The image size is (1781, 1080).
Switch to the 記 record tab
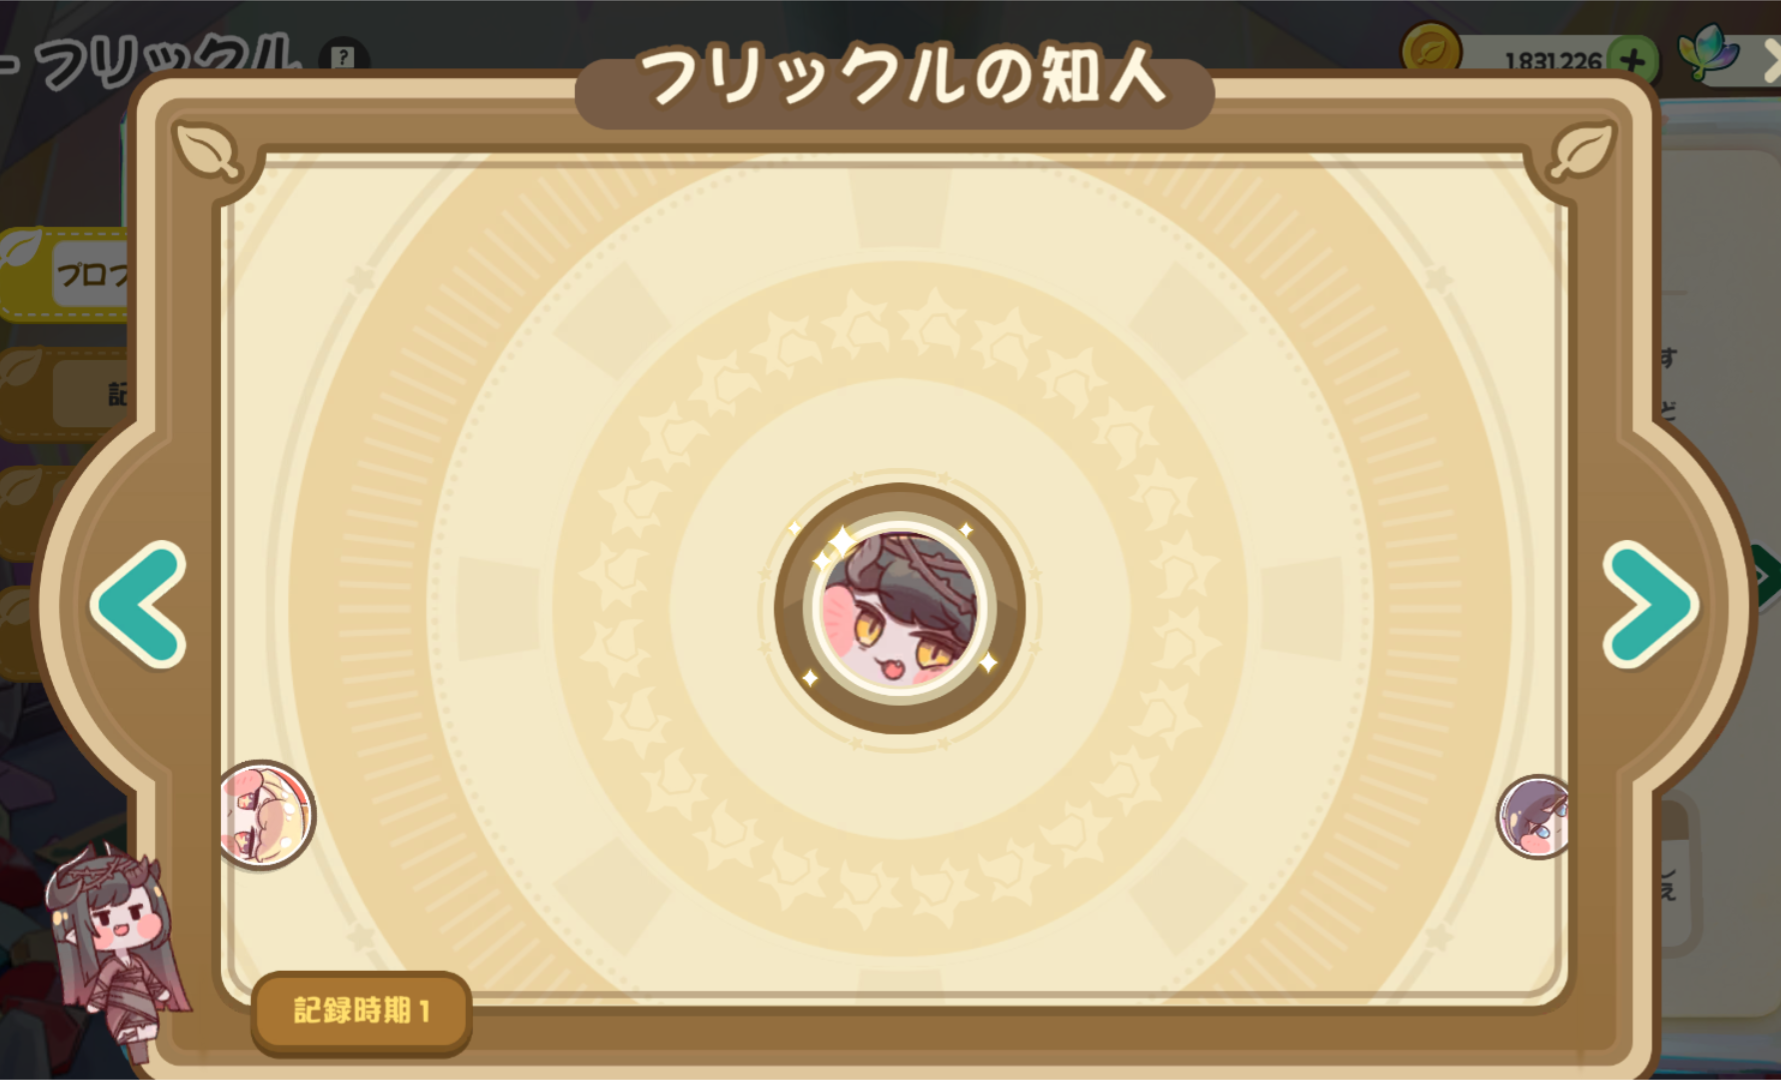[x=66, y=394]
